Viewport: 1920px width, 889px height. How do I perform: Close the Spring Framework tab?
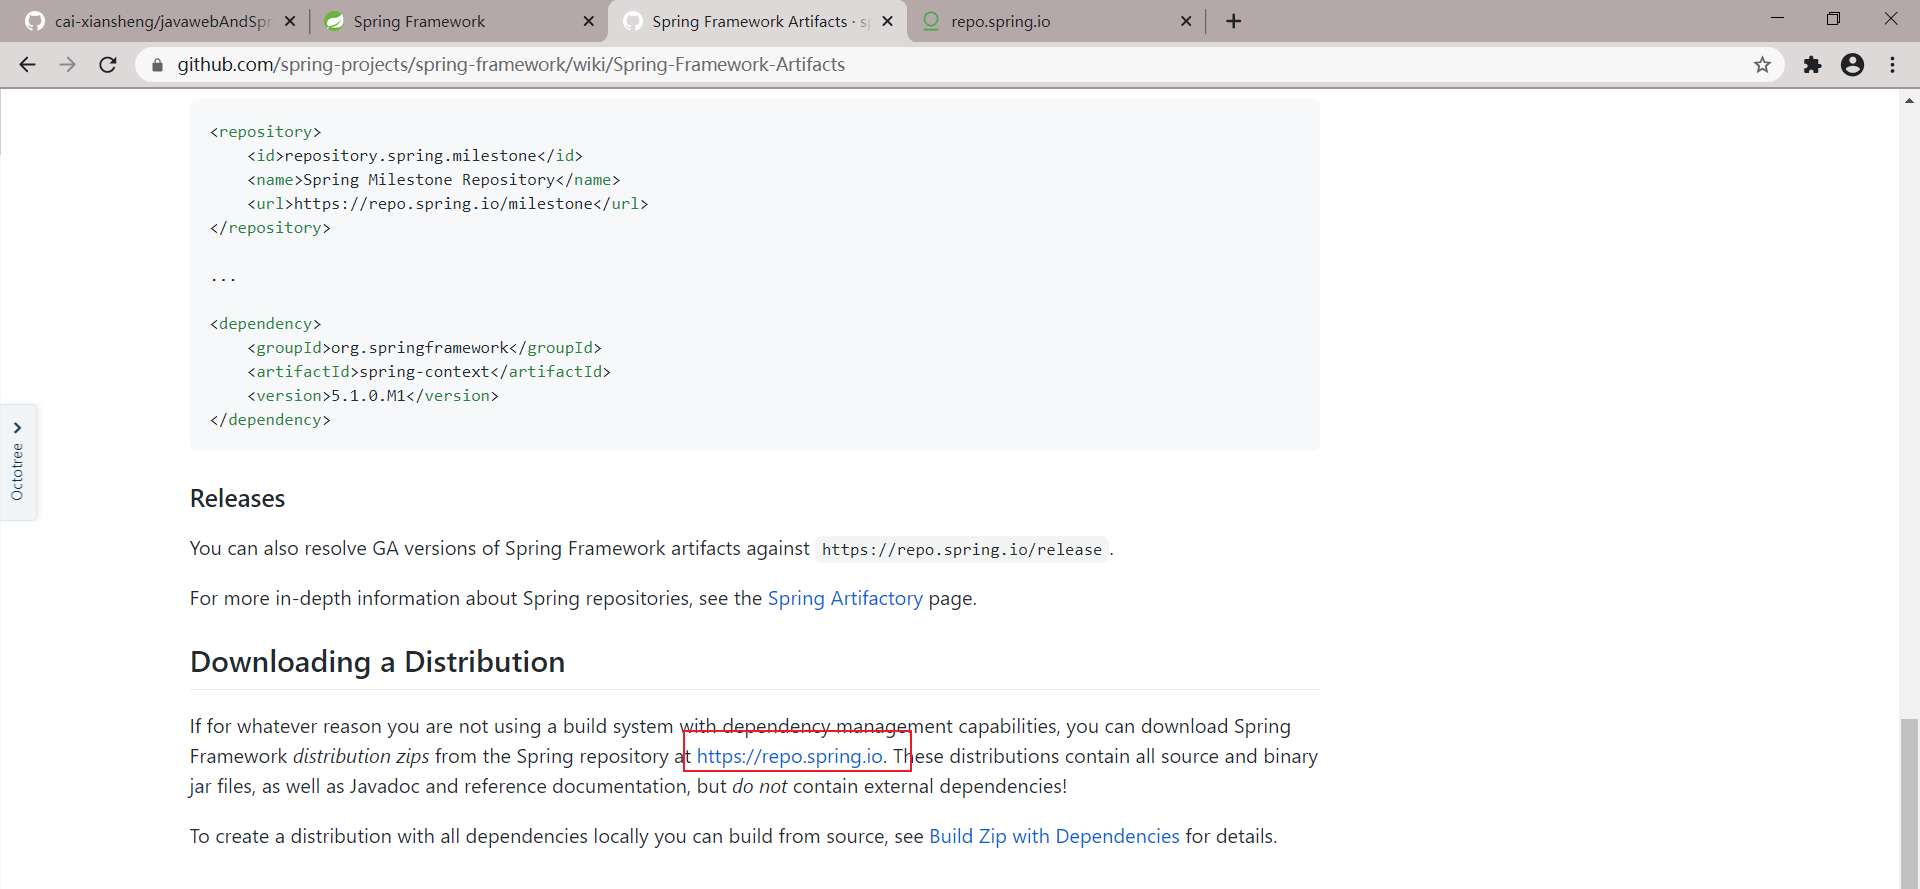pyautogui.click(x=588, y=21)
